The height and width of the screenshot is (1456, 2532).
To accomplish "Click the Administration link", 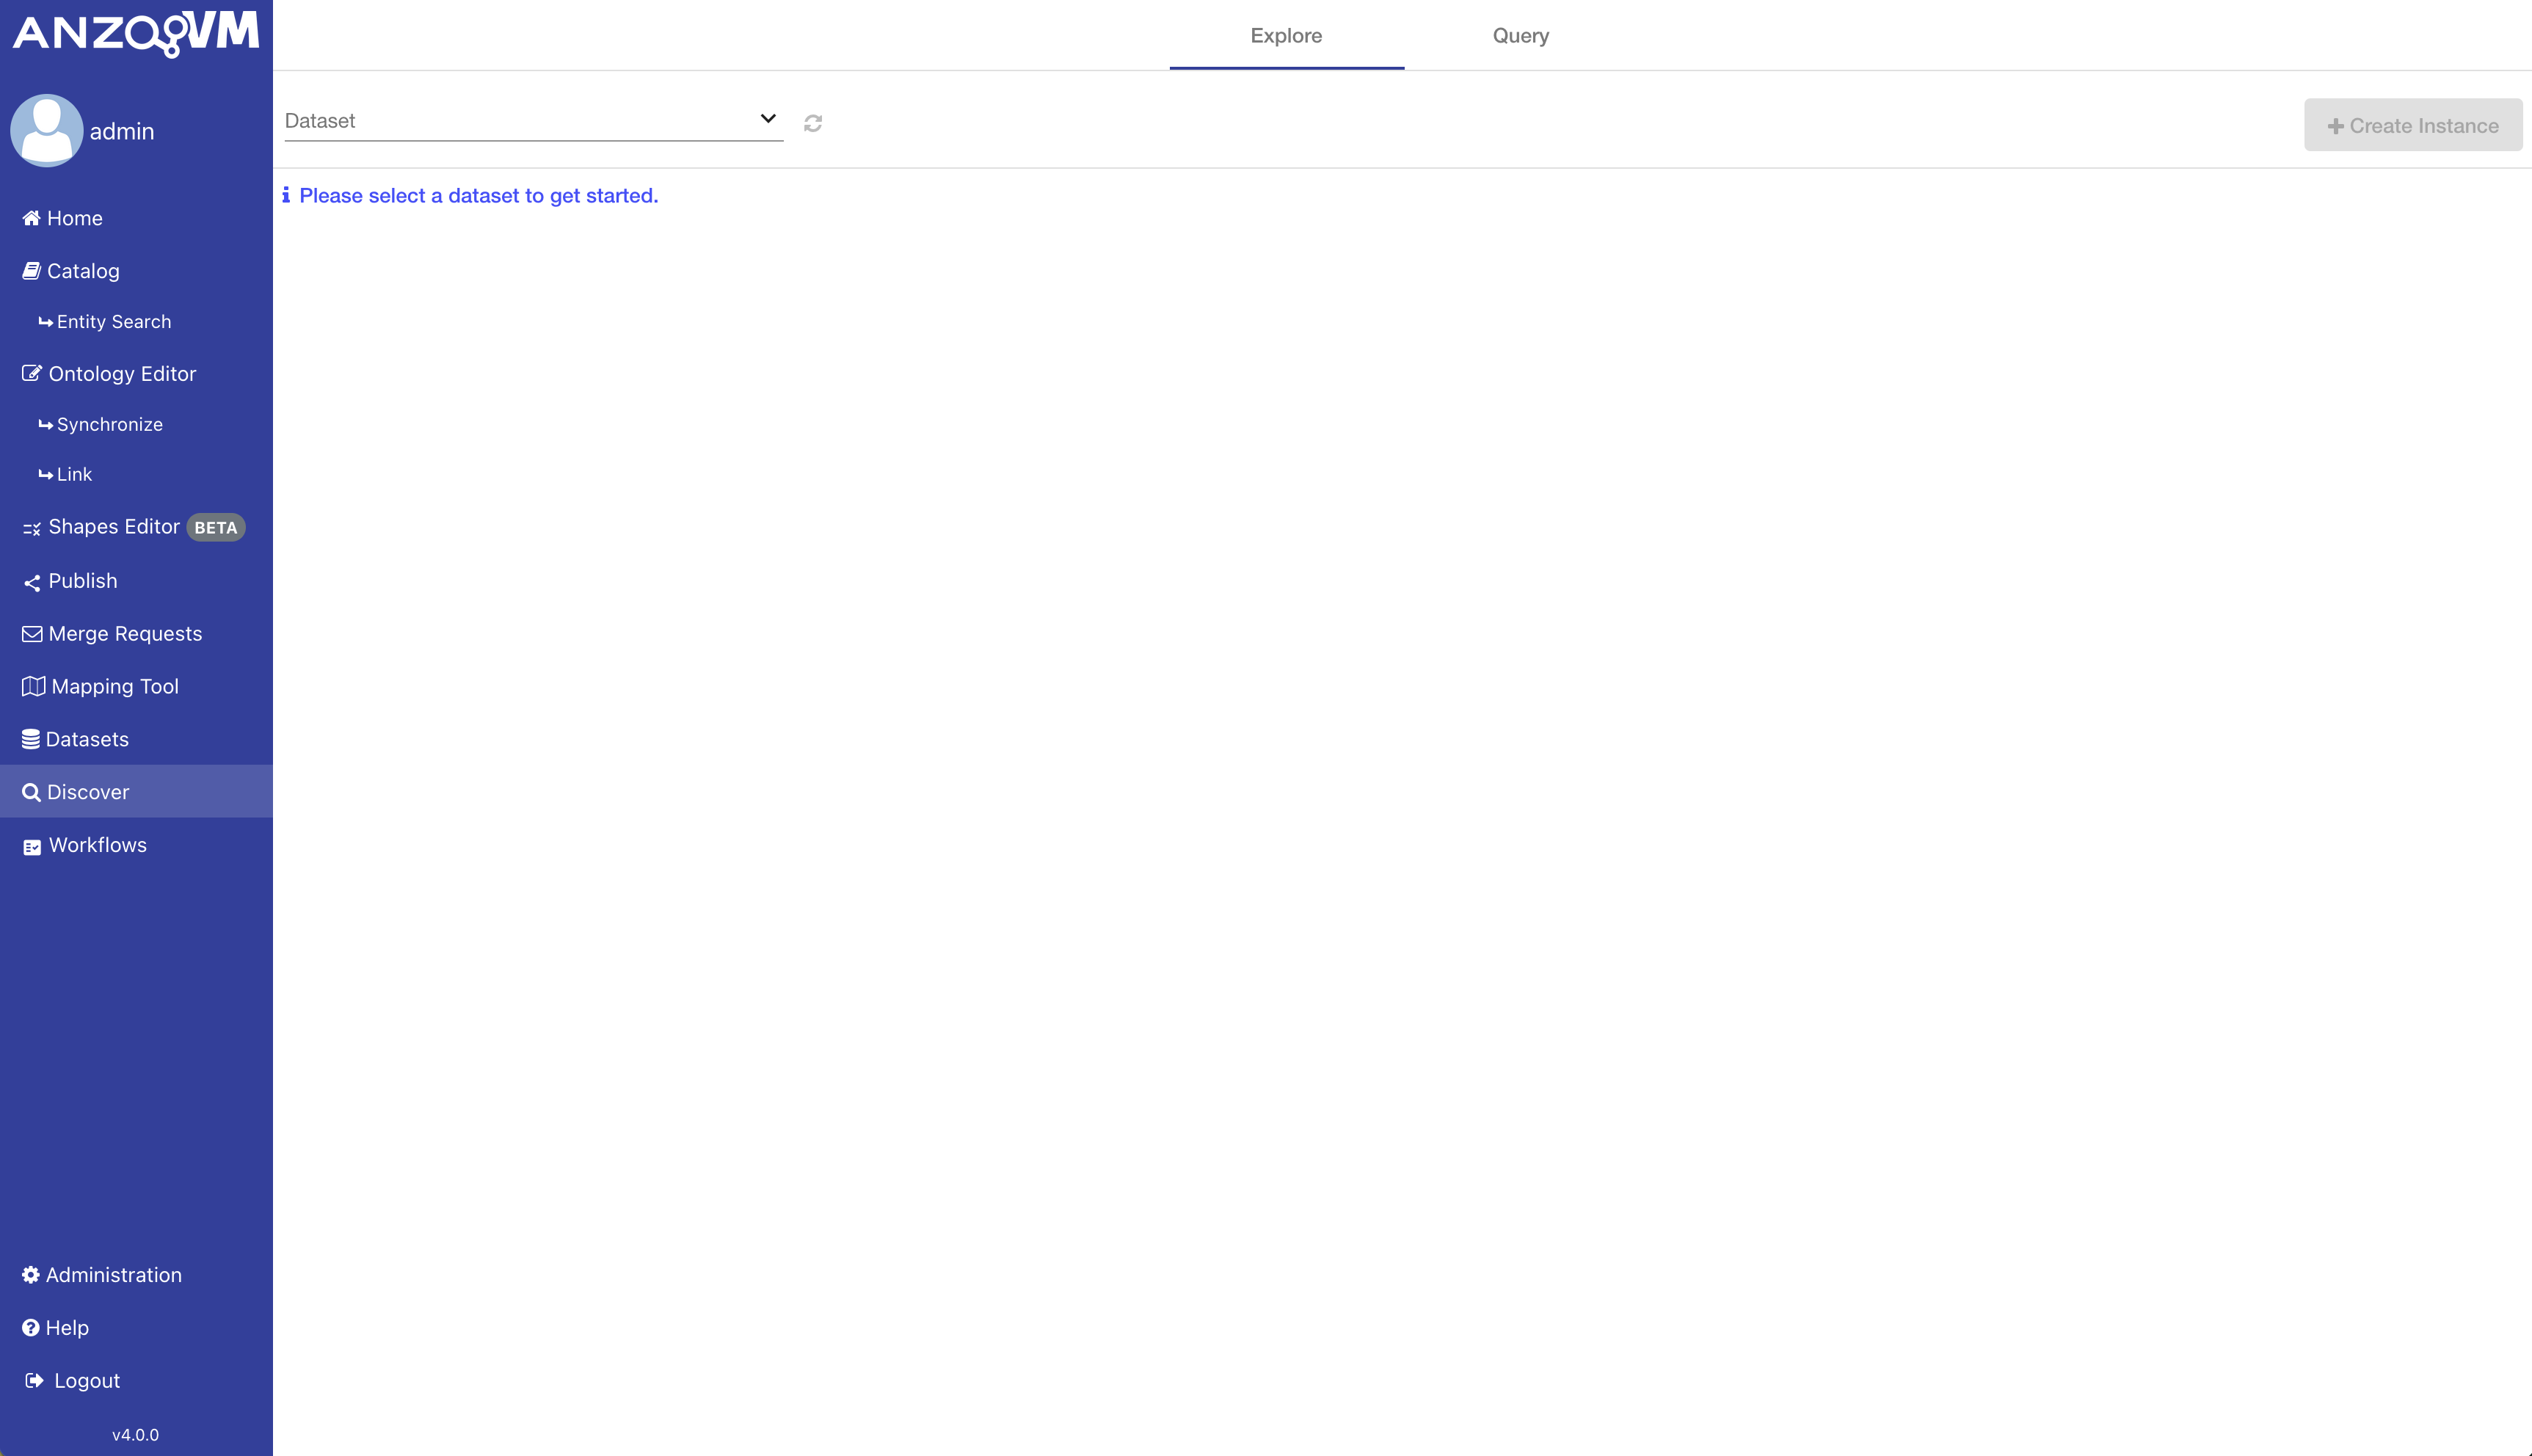I will click(114, 1275).
